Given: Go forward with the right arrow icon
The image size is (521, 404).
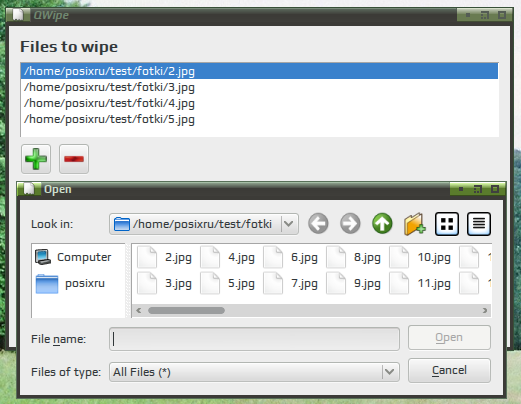Looking at the screenshot, I should (x=350, y=224).
